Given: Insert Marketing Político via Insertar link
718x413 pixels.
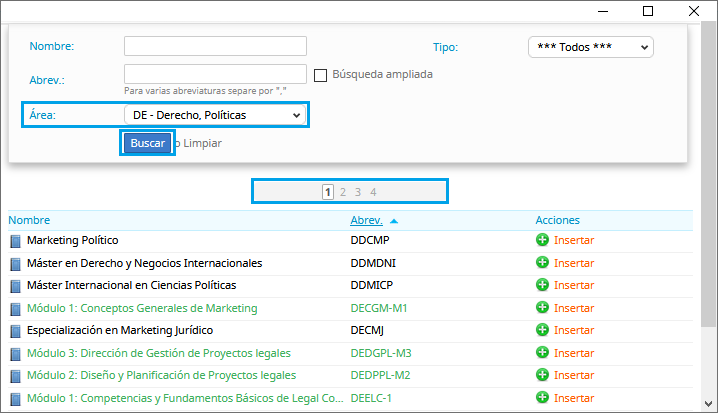Looking at the screenshot, I should click(x=574, y=240).
